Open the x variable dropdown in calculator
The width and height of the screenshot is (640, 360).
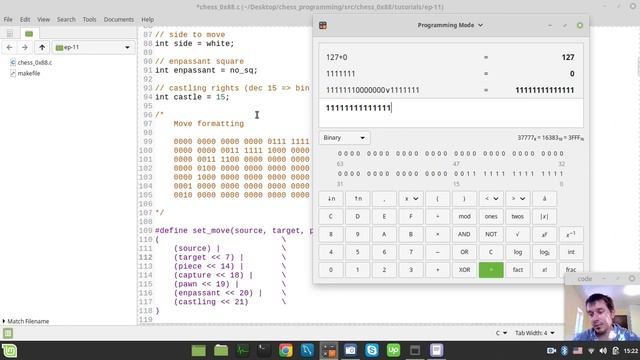[411, 199]
